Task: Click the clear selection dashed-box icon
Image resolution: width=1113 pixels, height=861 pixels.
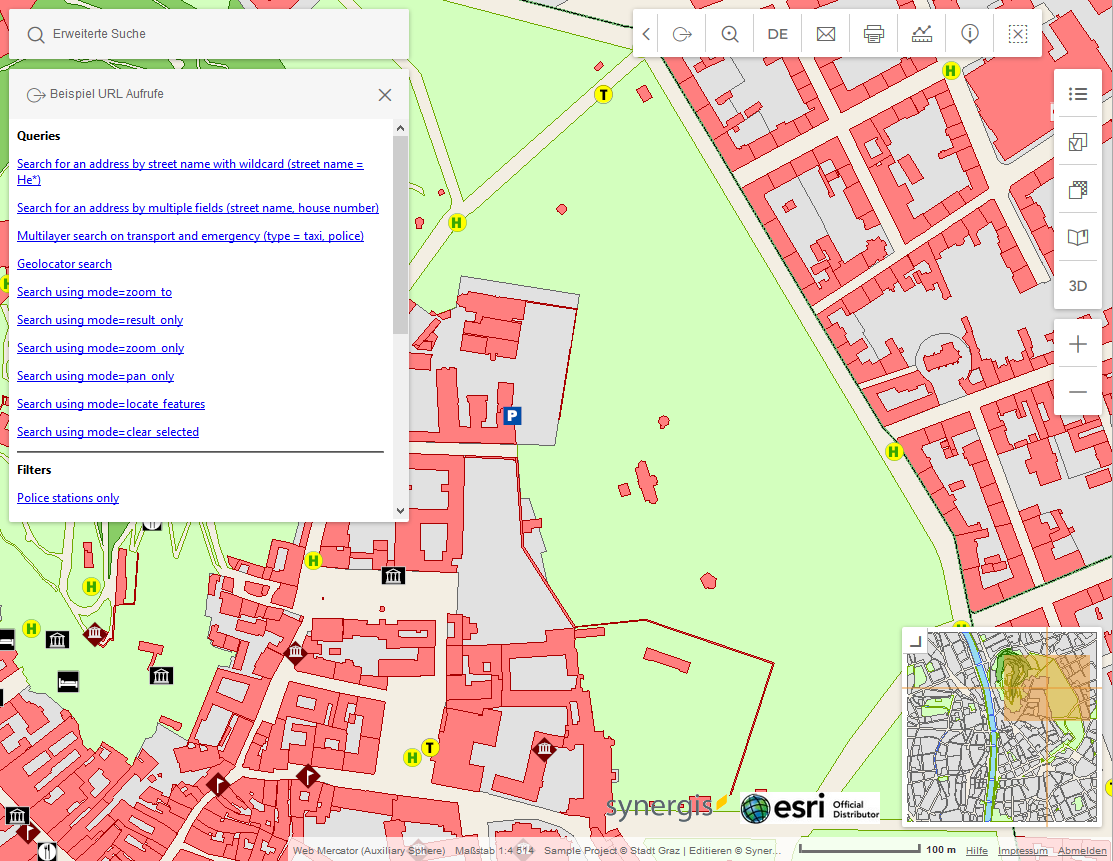Action: tap(1018, 34)
